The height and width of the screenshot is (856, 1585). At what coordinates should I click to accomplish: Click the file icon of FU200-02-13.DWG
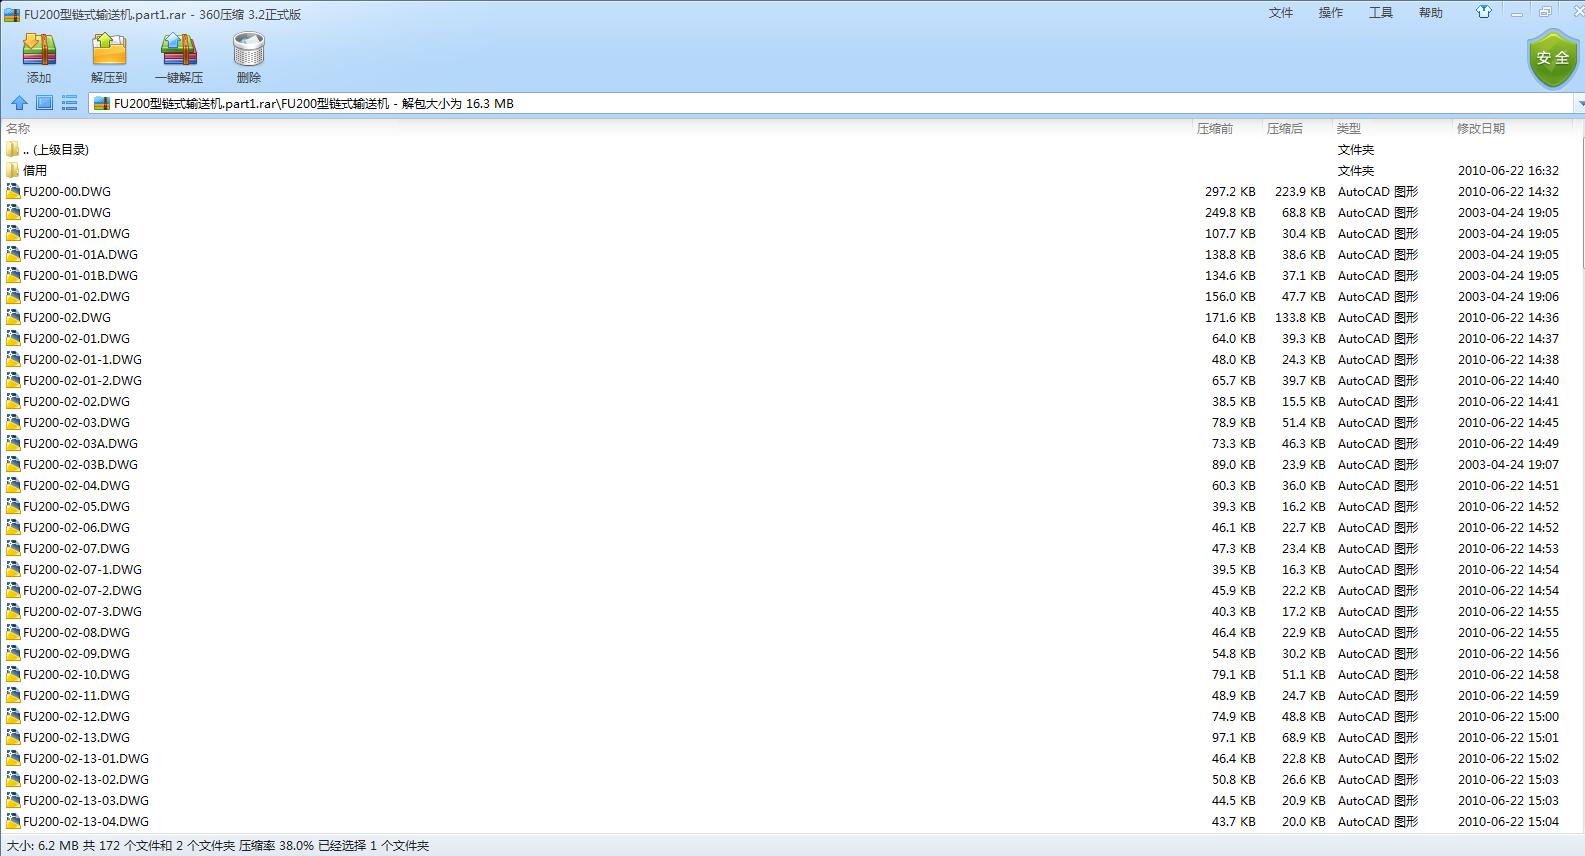tap(13, 737)
